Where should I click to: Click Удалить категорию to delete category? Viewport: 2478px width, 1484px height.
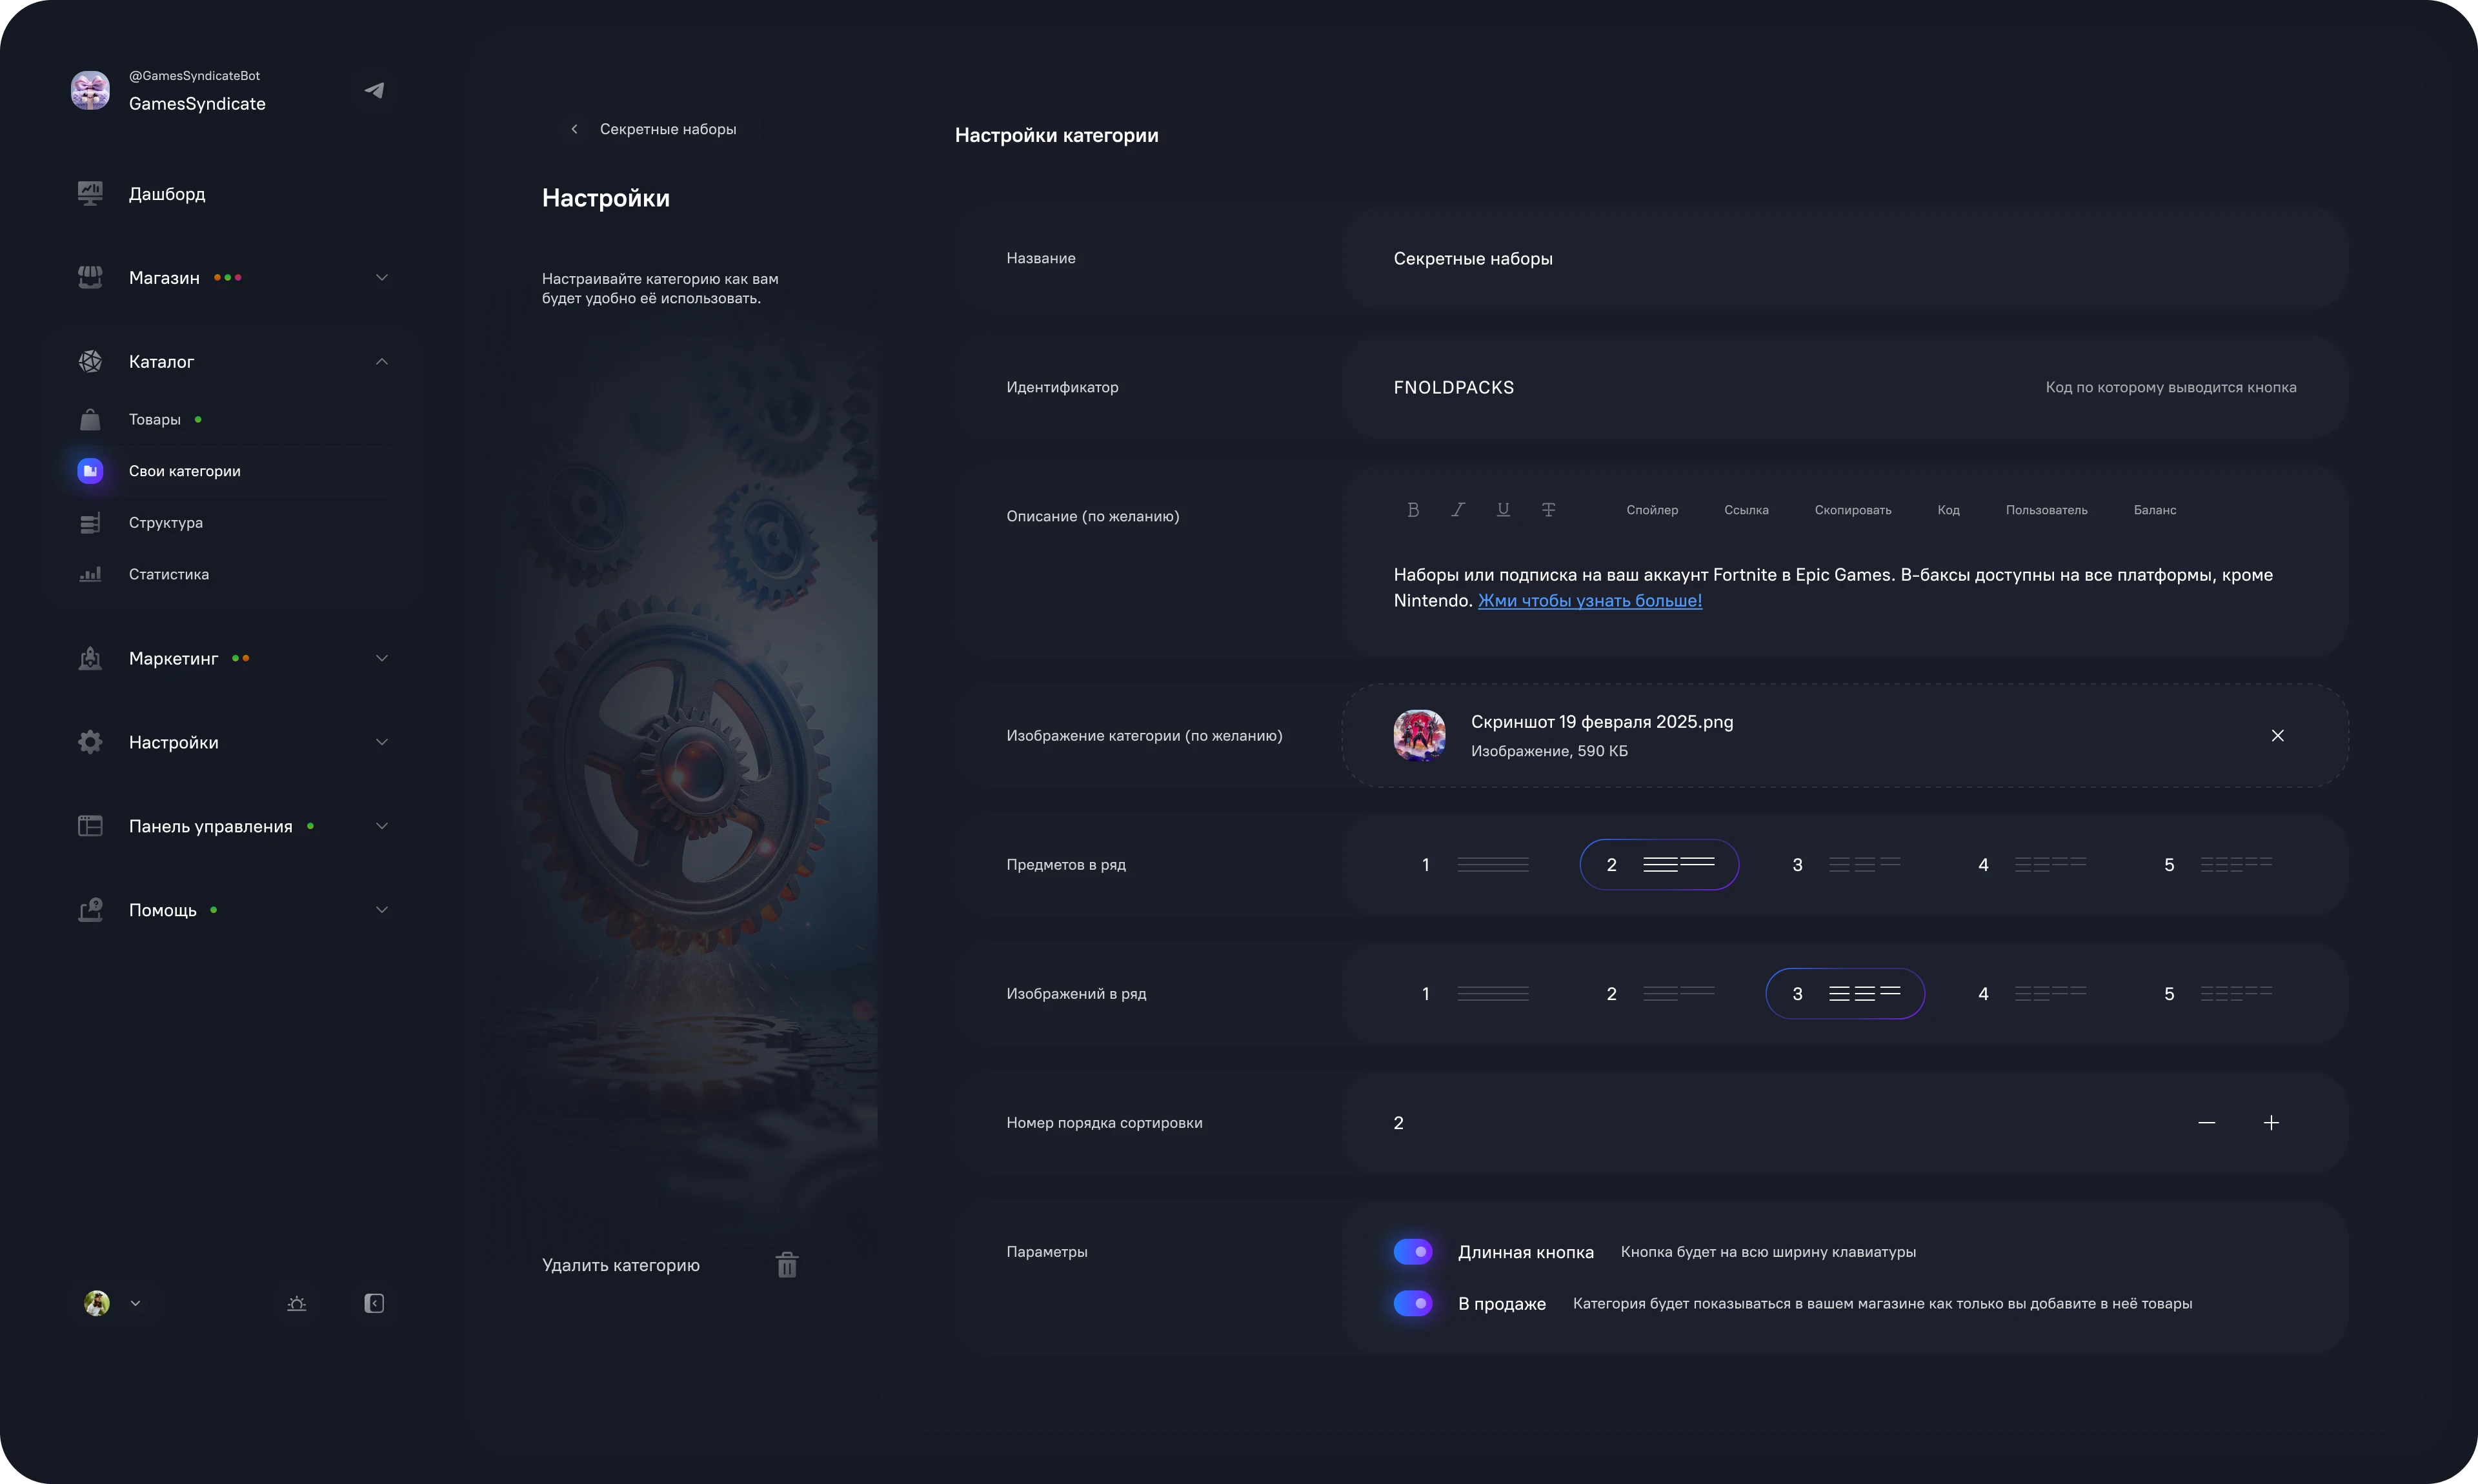tap(621, 1264)
